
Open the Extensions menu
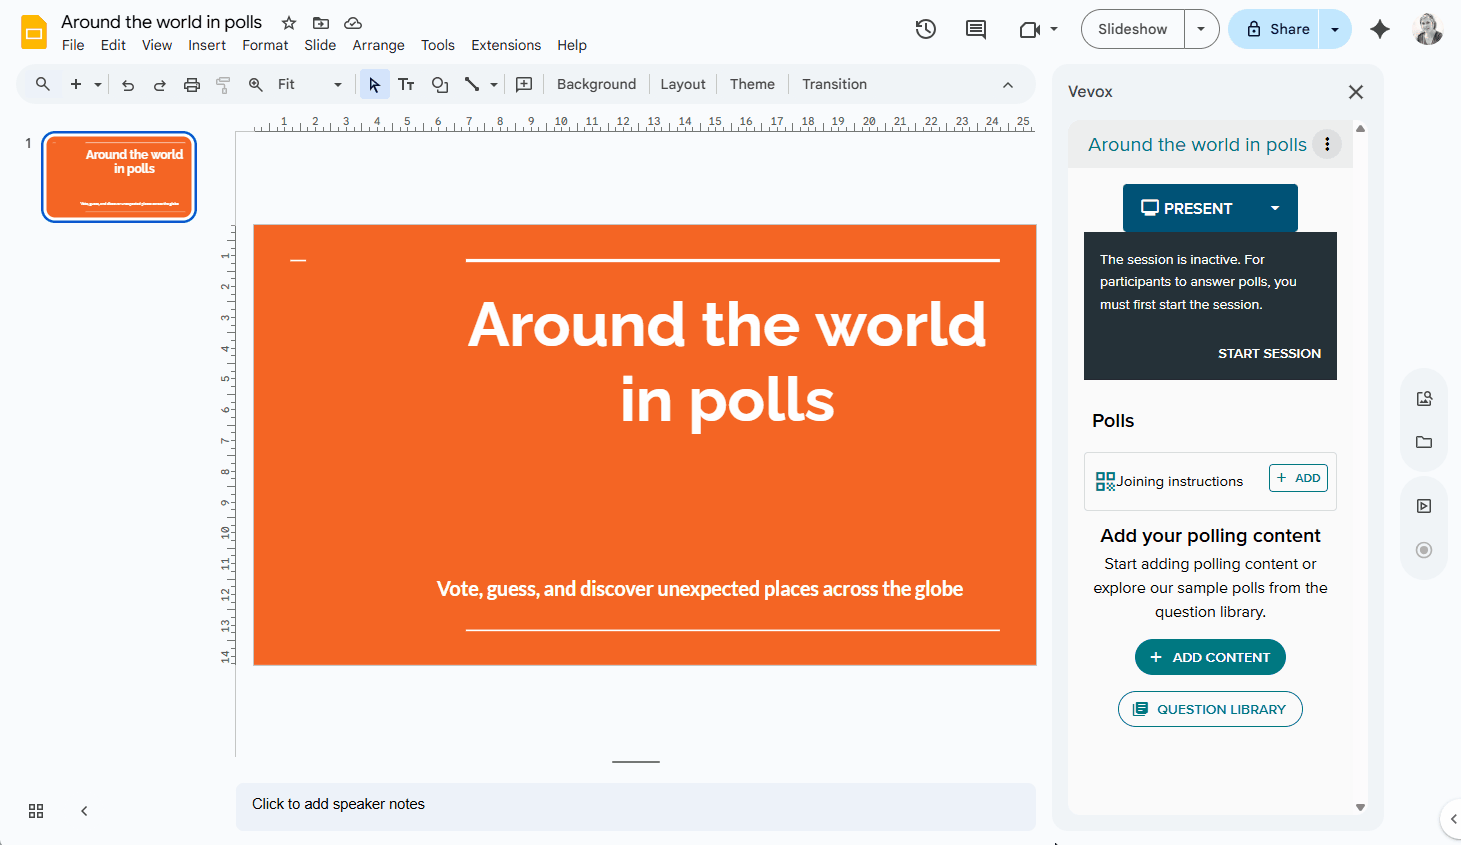506,45
